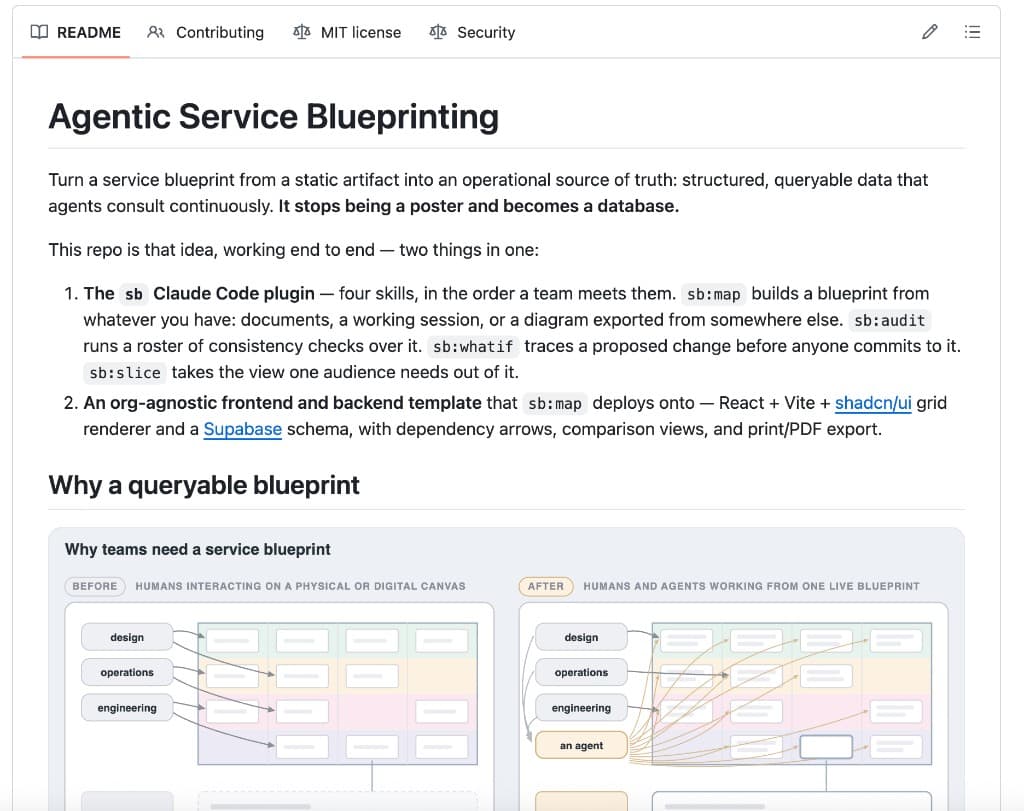Click the BEFORE badge in the diagram
This screenshot has width=1024, height=811.
pyautogui.click(x=95, y=586)
